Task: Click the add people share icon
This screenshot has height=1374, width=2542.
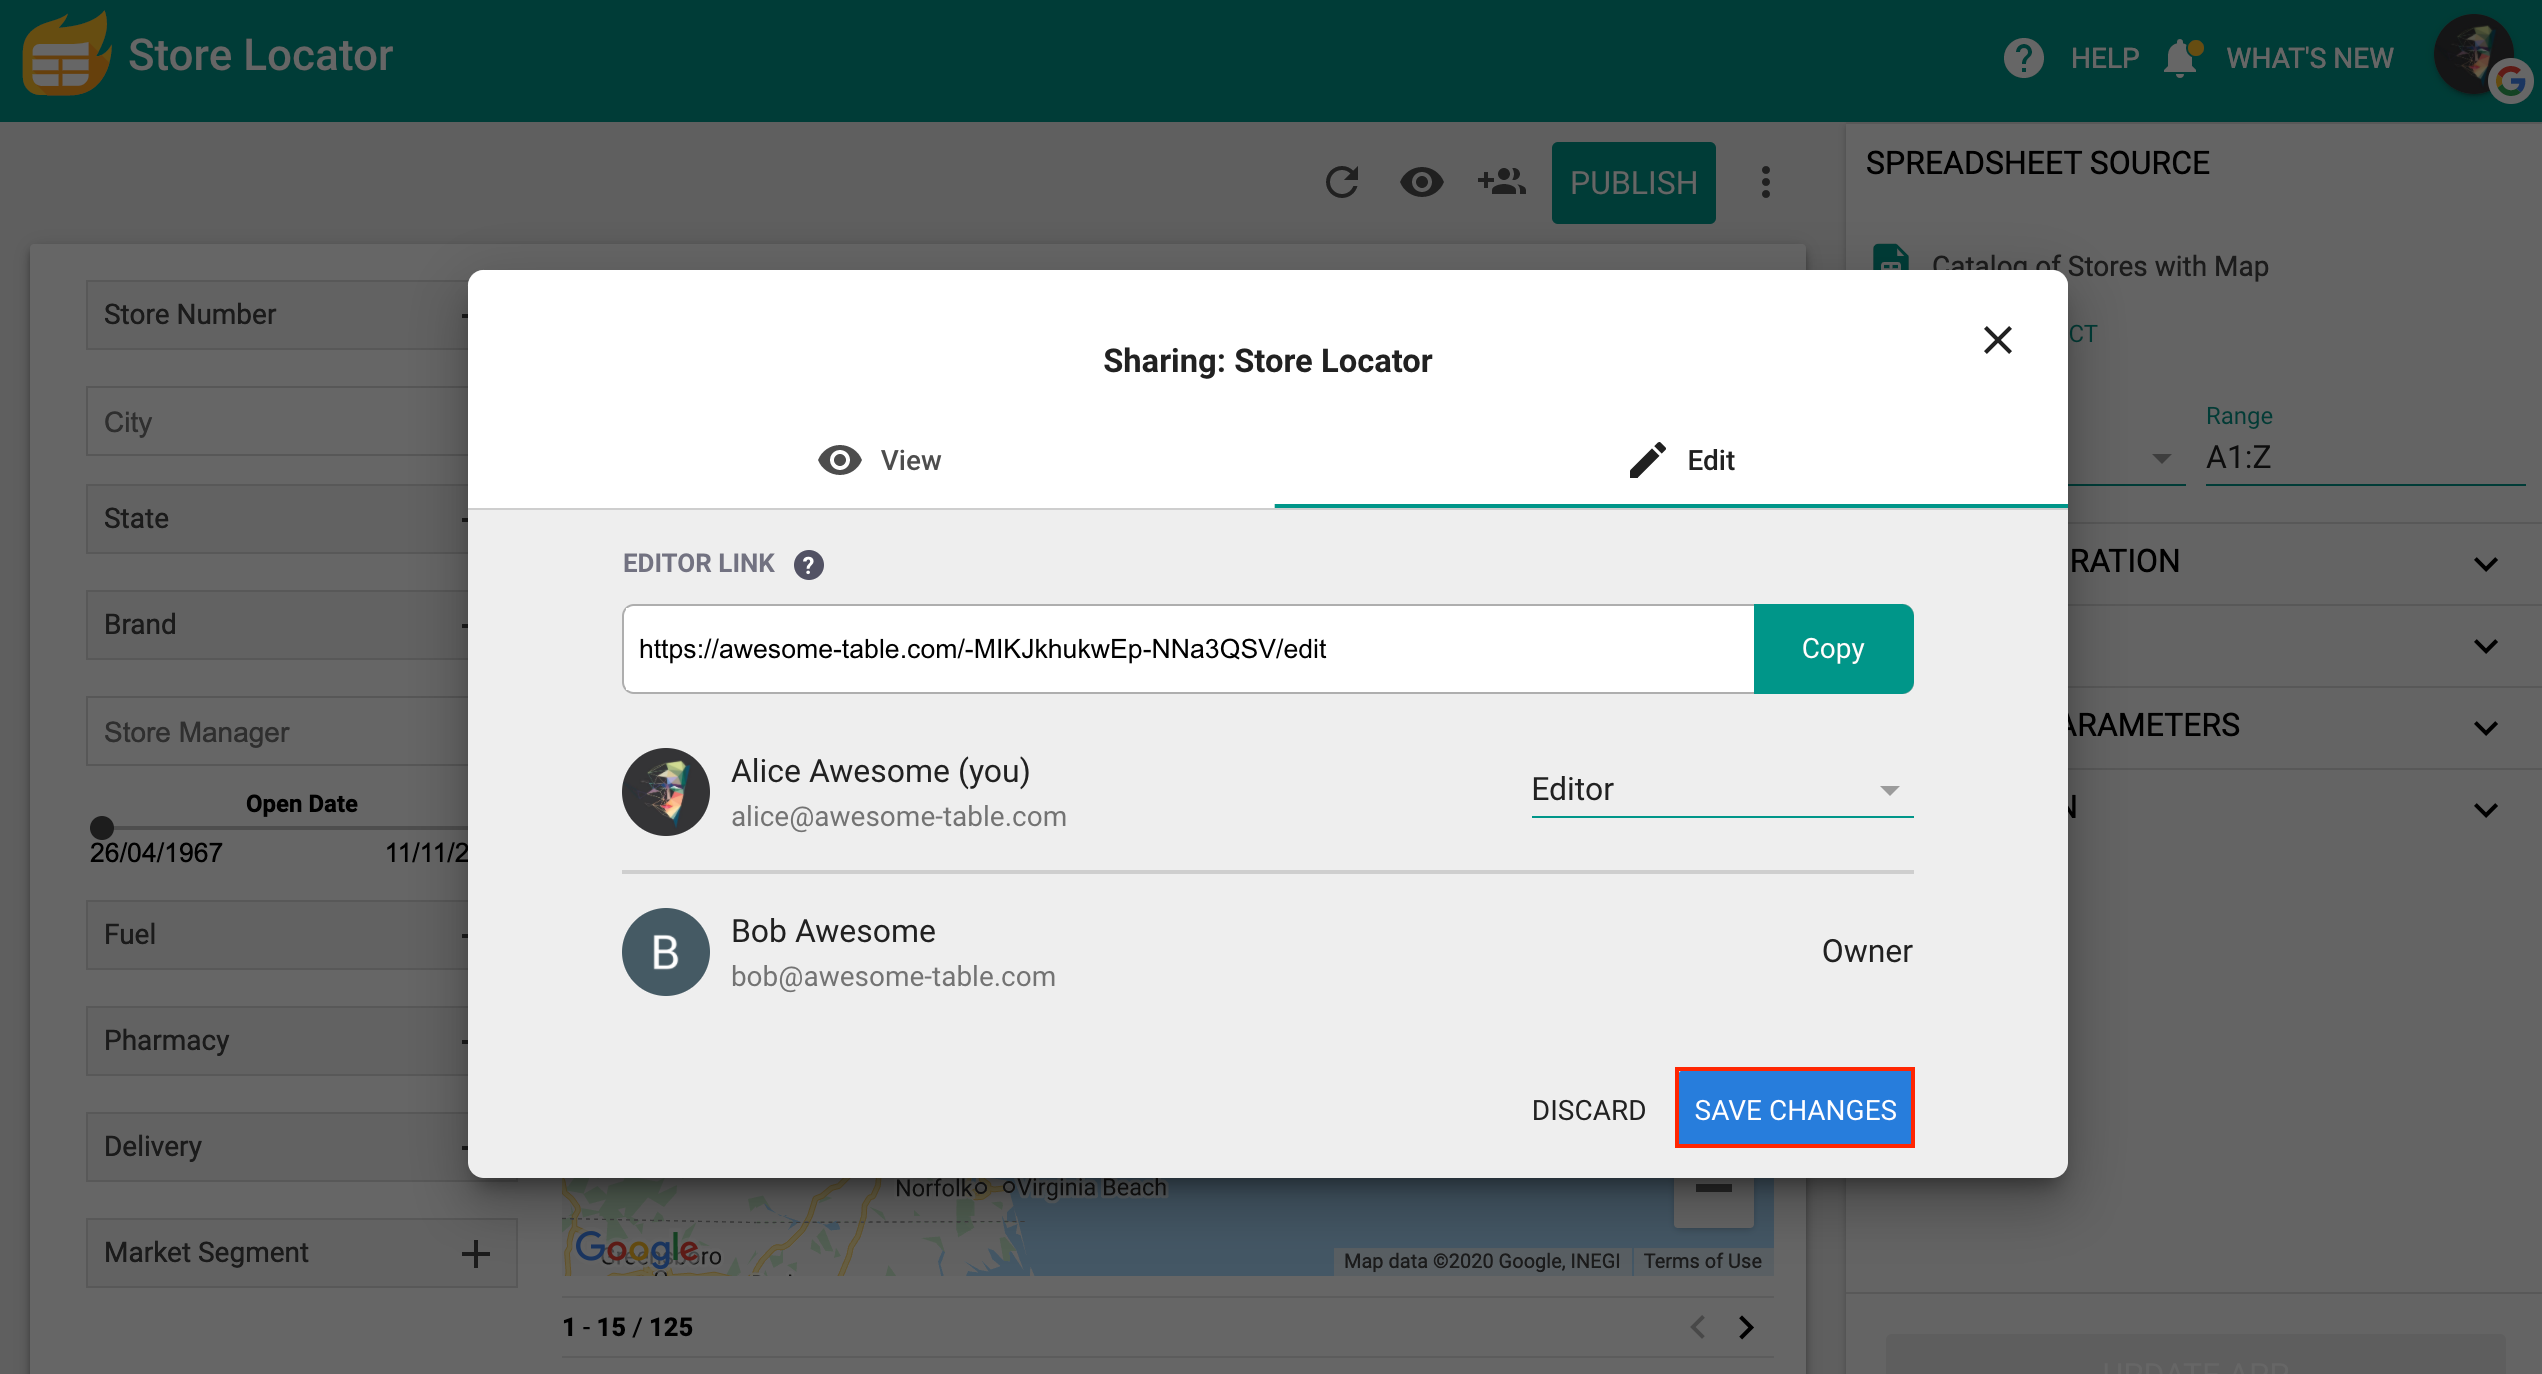Action: click(x=1502, y=182)
